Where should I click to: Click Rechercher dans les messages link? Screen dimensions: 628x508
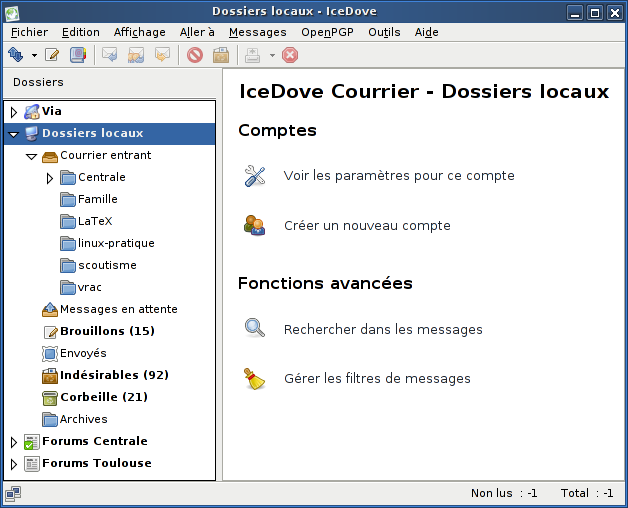point(383,329)
